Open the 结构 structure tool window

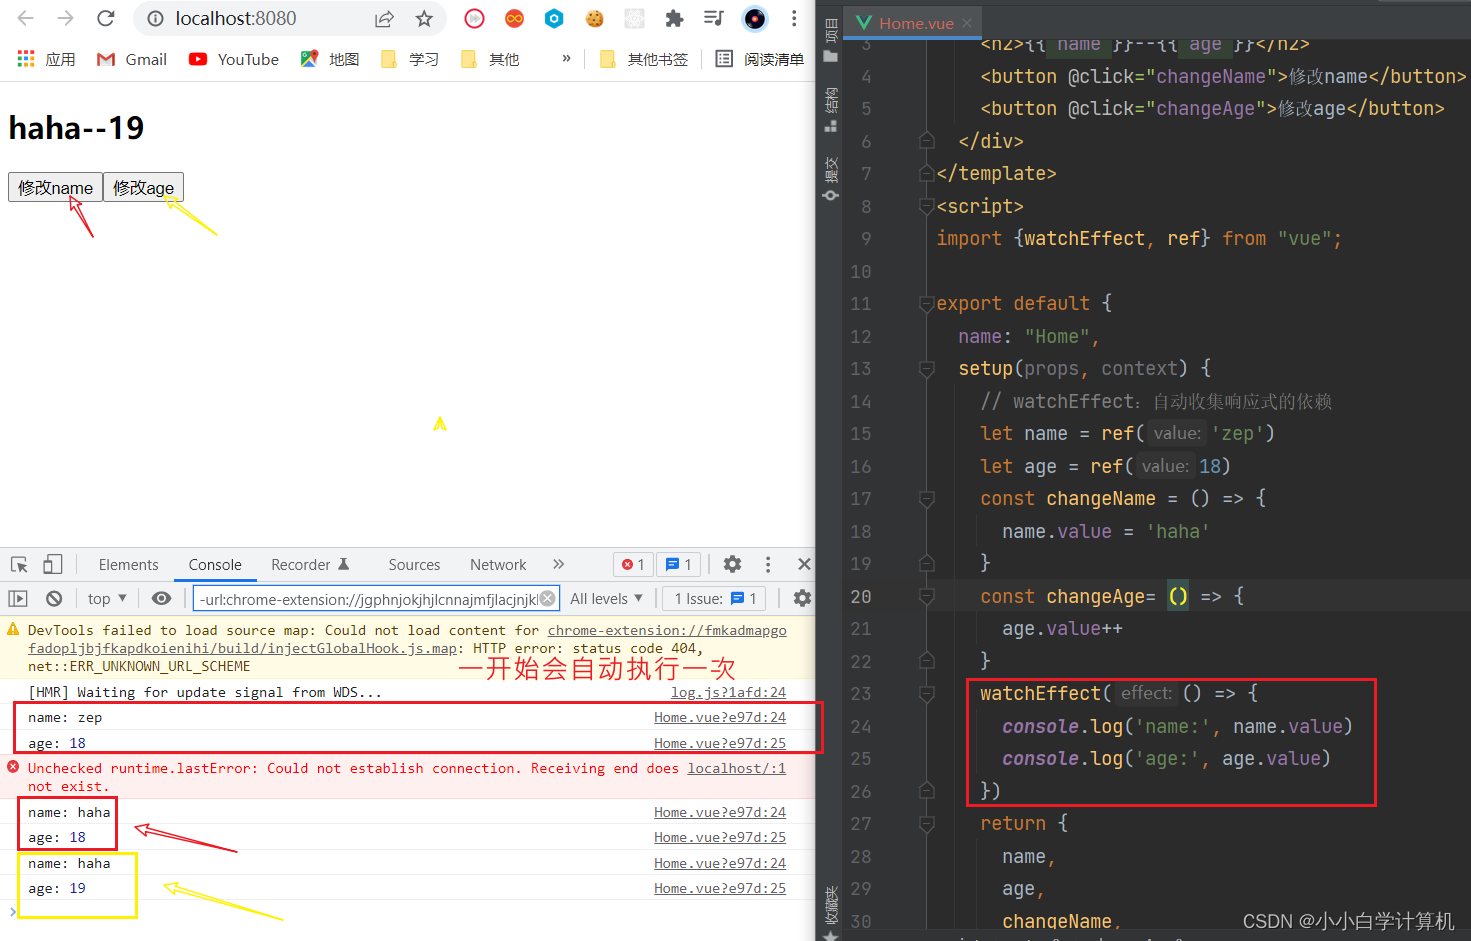[x=830, y=109]
